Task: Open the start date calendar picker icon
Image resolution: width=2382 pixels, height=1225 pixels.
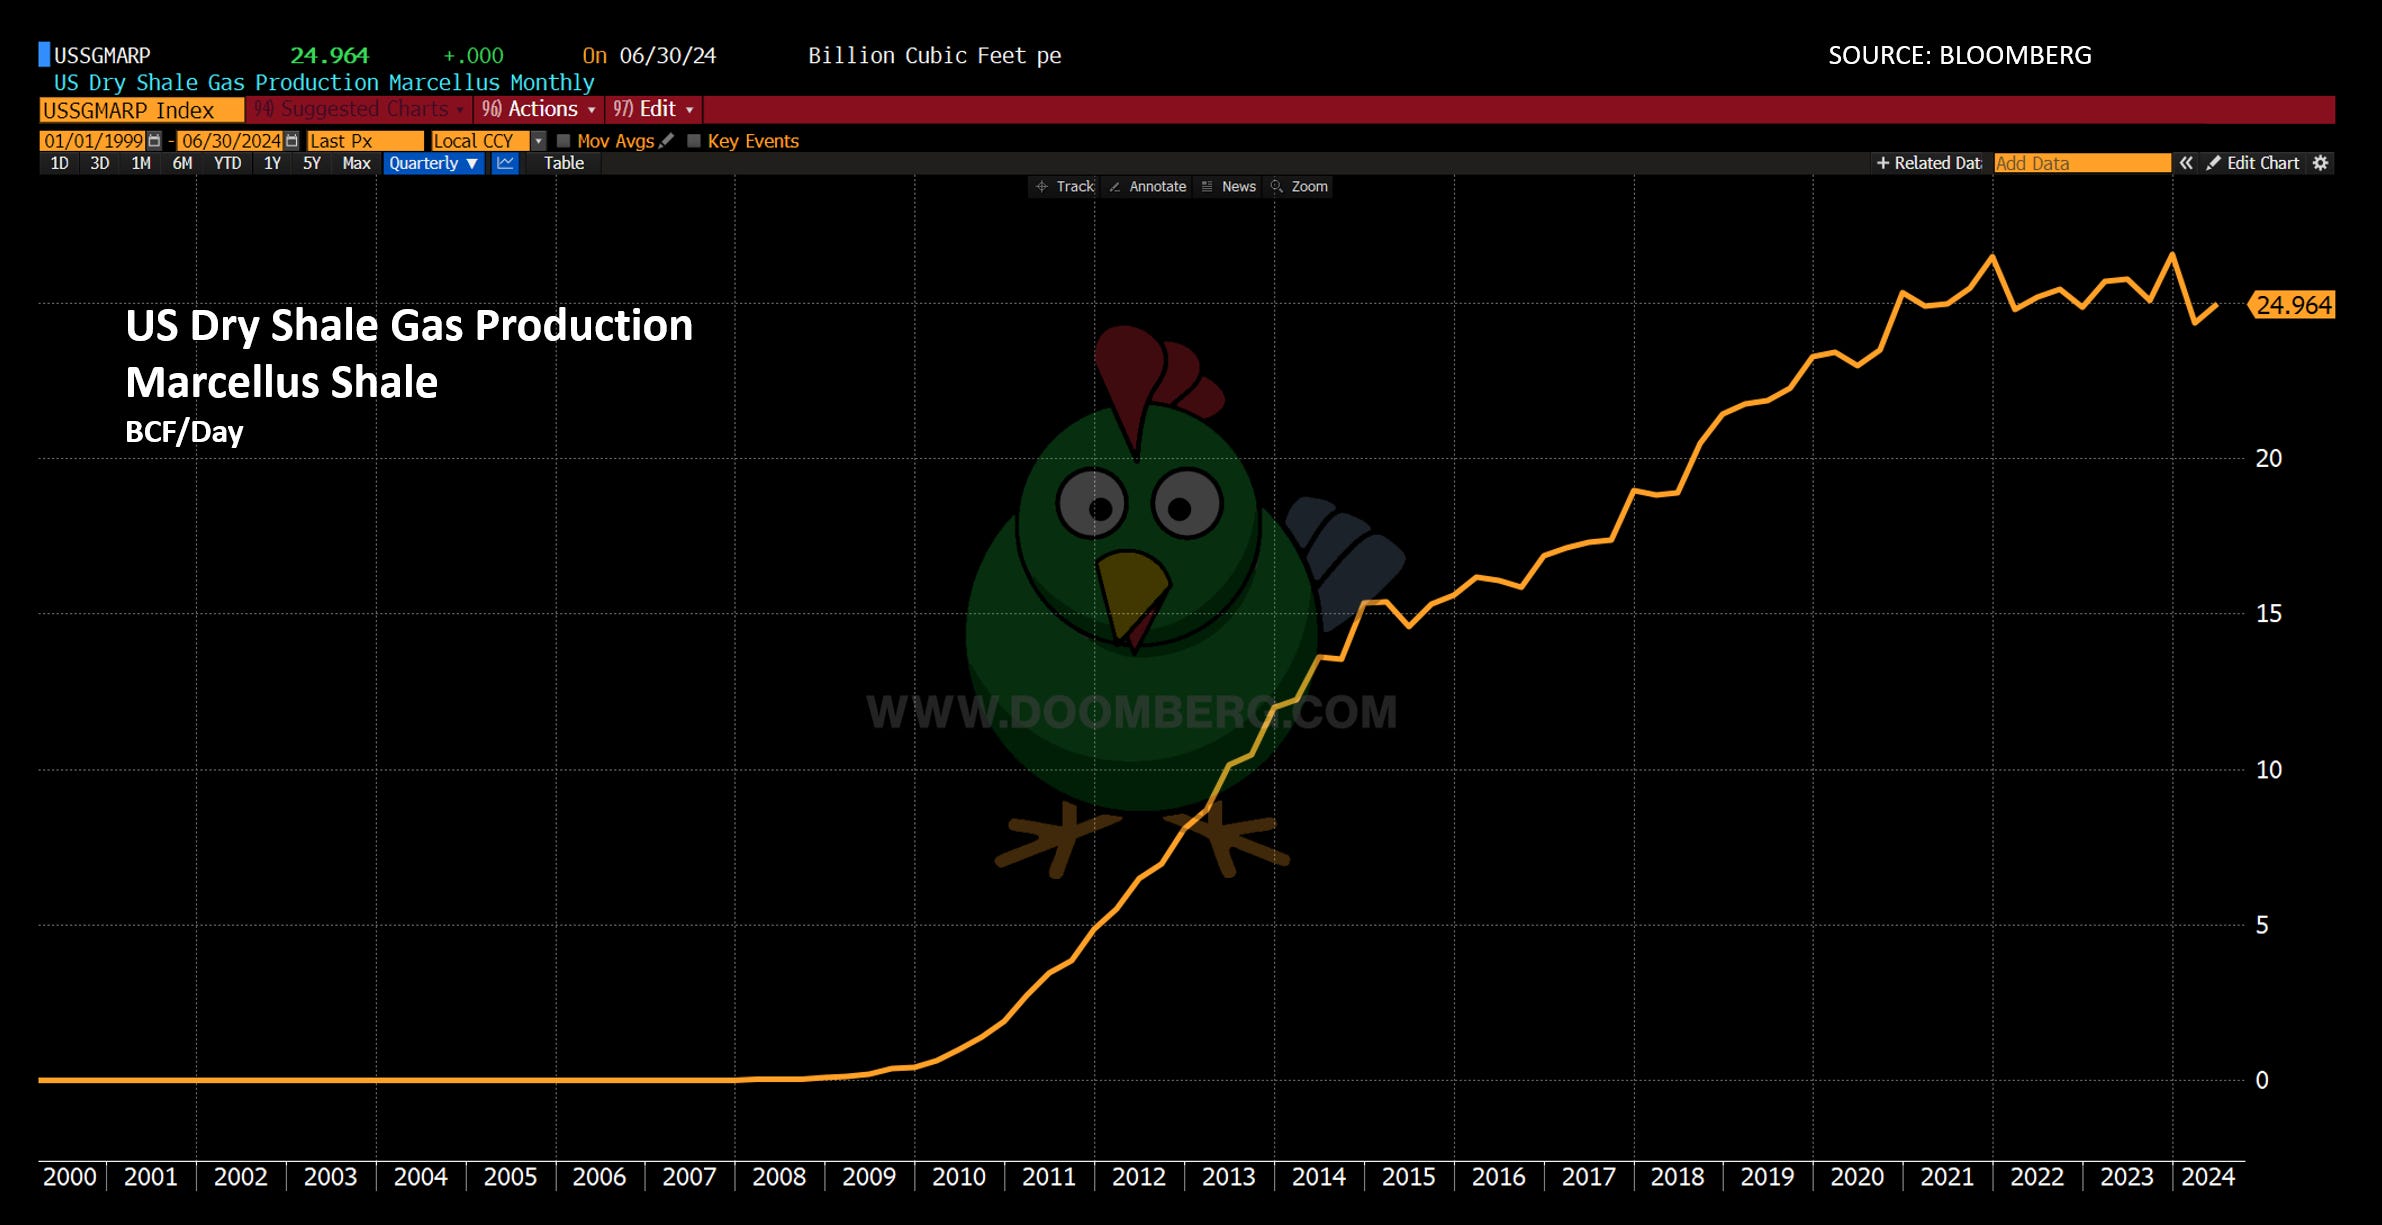Action: point(154,141)
